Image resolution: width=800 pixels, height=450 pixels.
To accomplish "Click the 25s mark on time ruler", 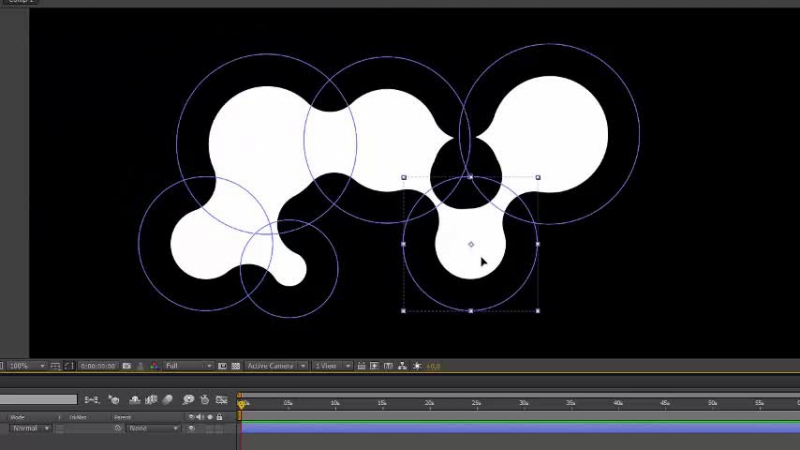I will pyautogui.click(x=476, y=403).
